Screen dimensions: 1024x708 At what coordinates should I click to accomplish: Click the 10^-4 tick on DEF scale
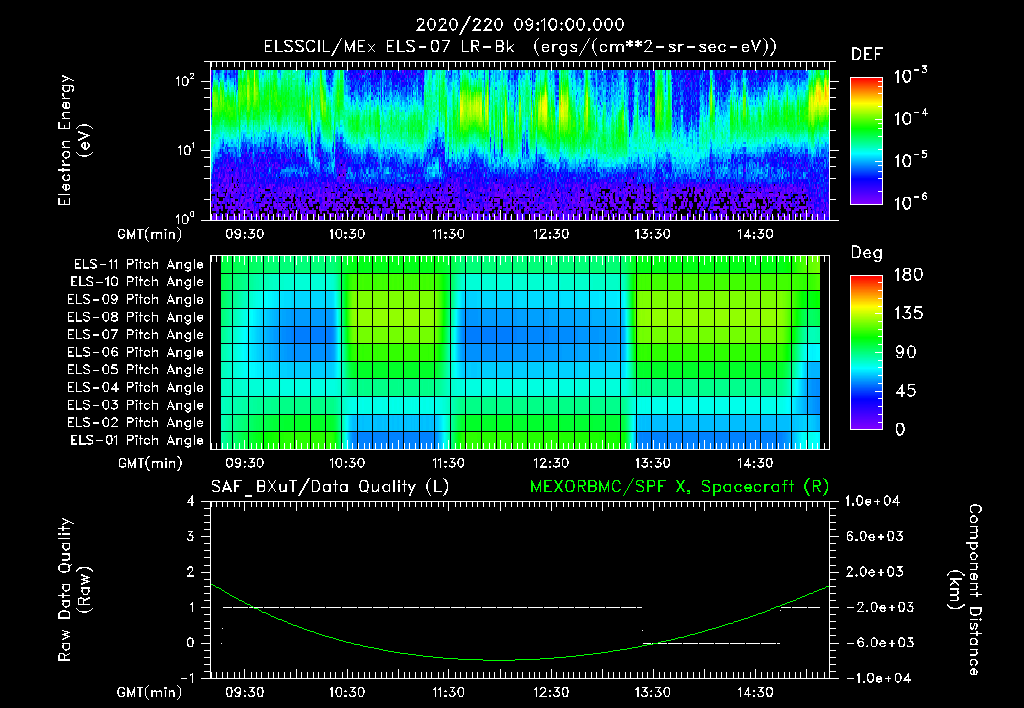pos(910,118)
